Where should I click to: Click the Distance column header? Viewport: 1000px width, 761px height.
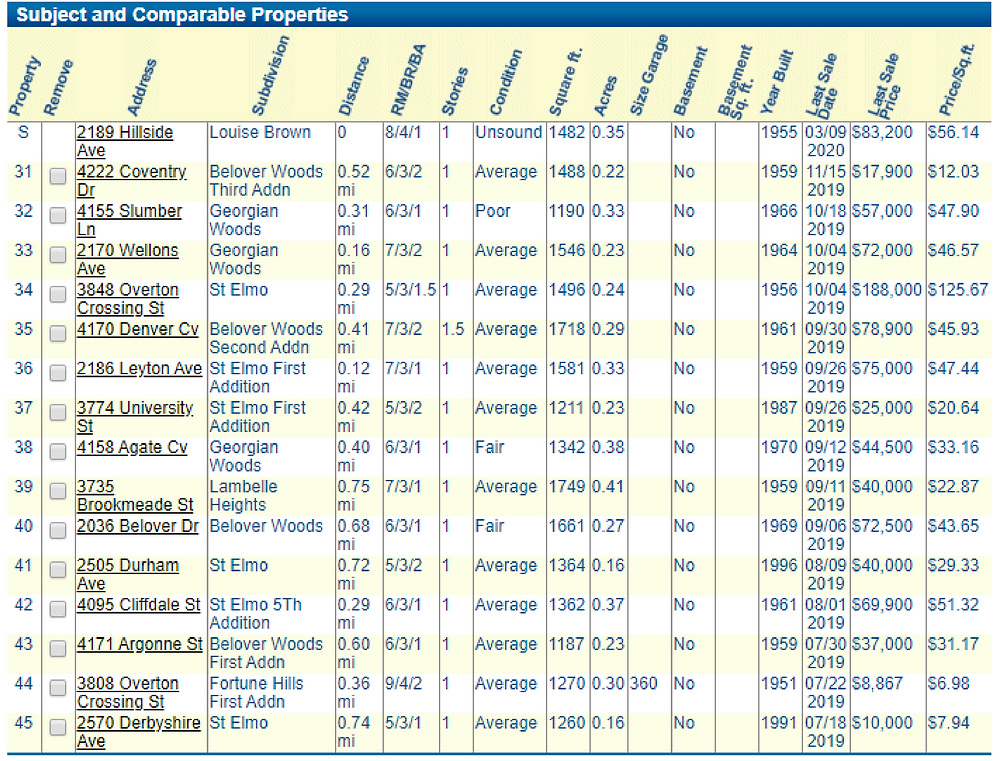354,85
